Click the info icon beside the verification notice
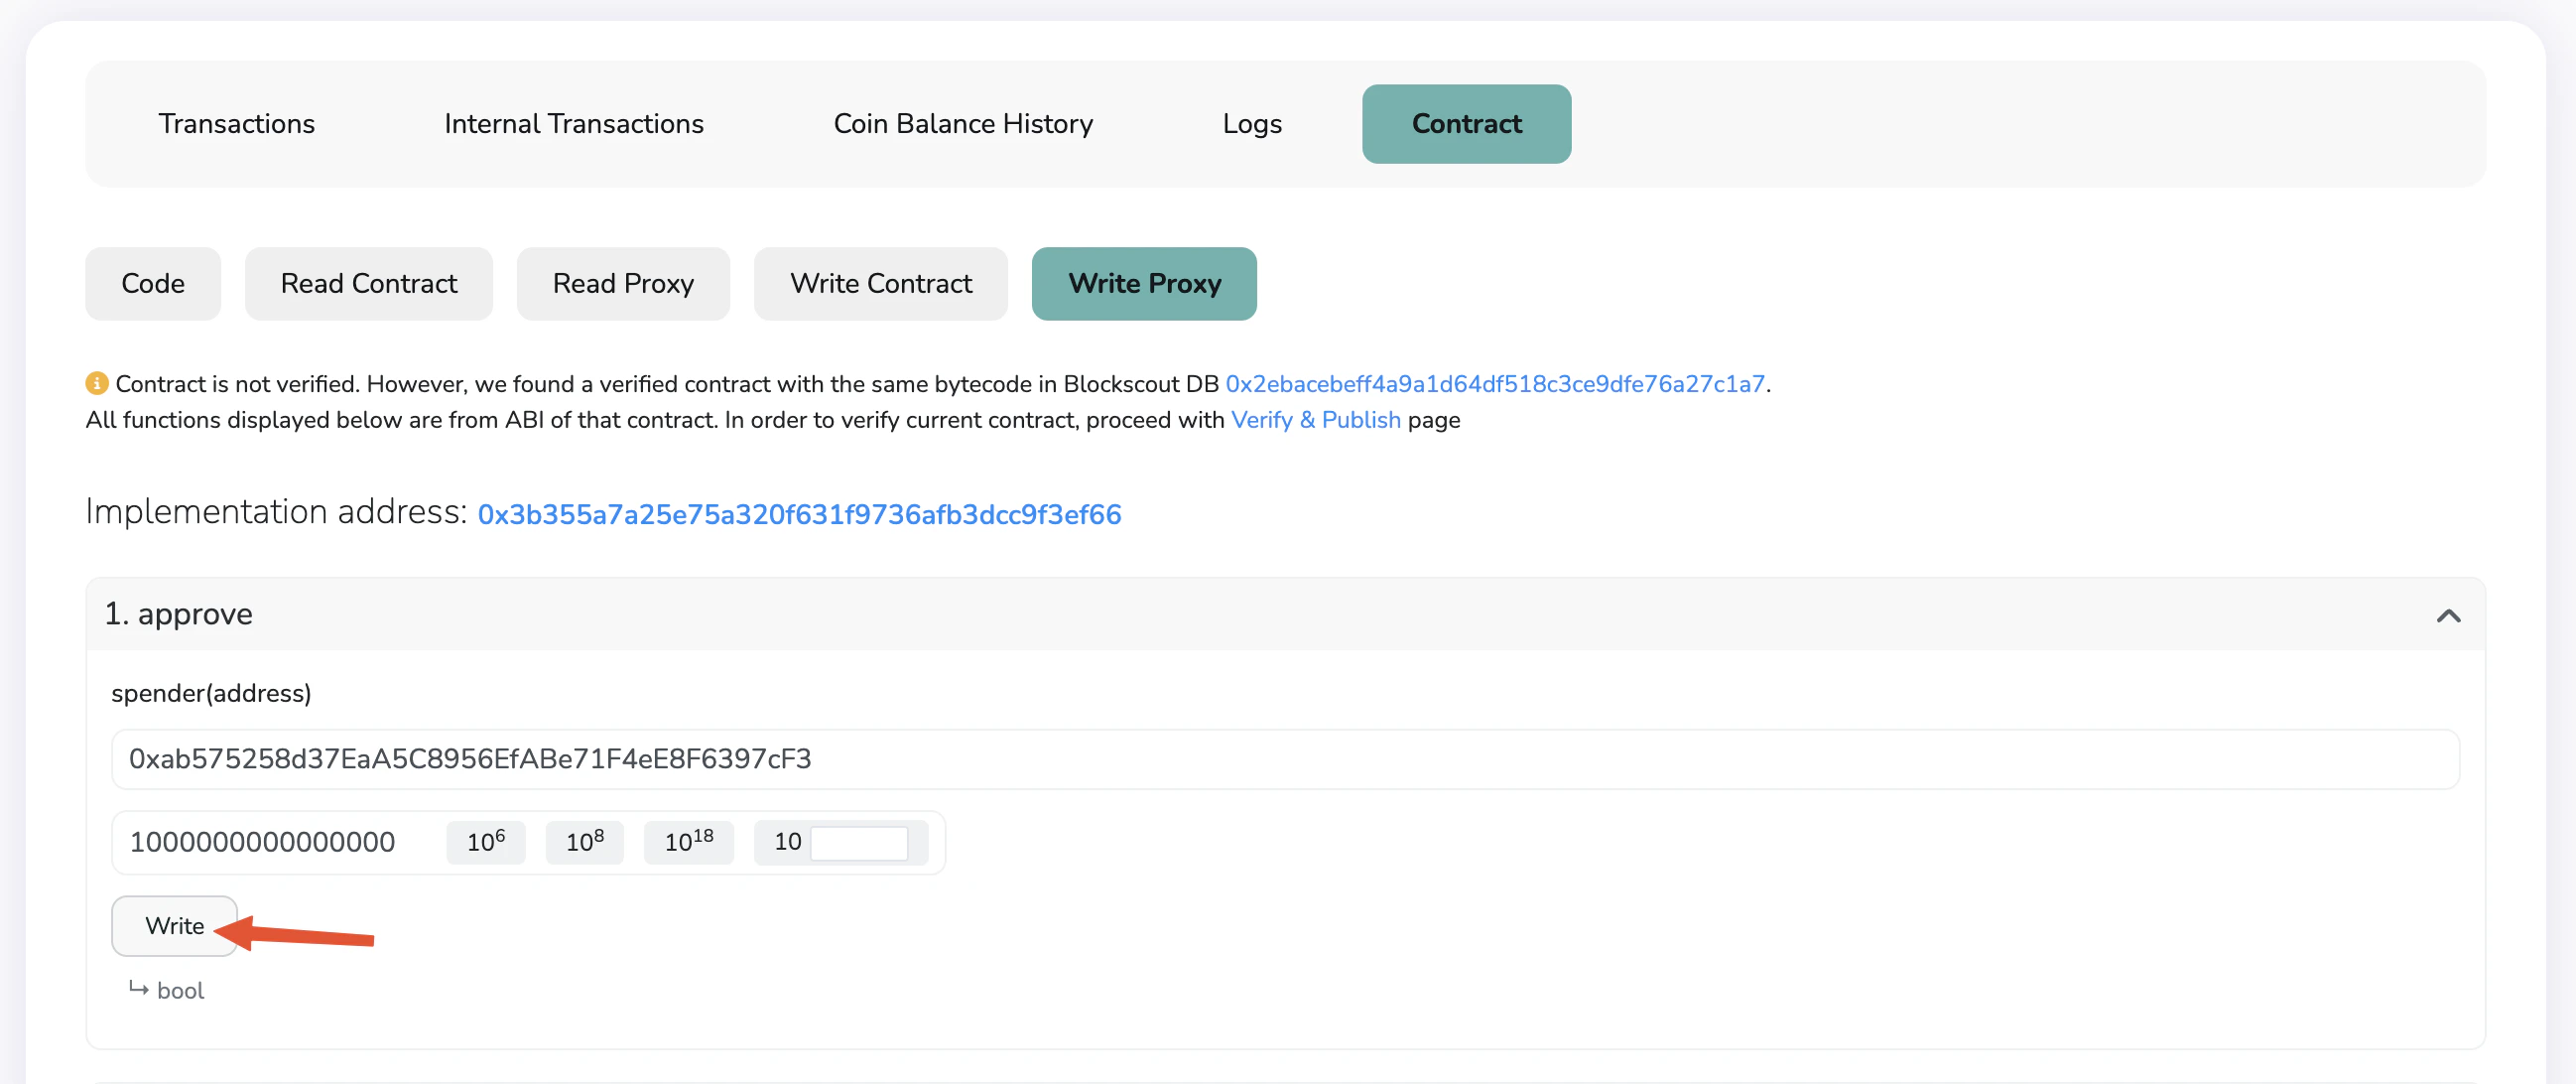 tap(96, 383)
